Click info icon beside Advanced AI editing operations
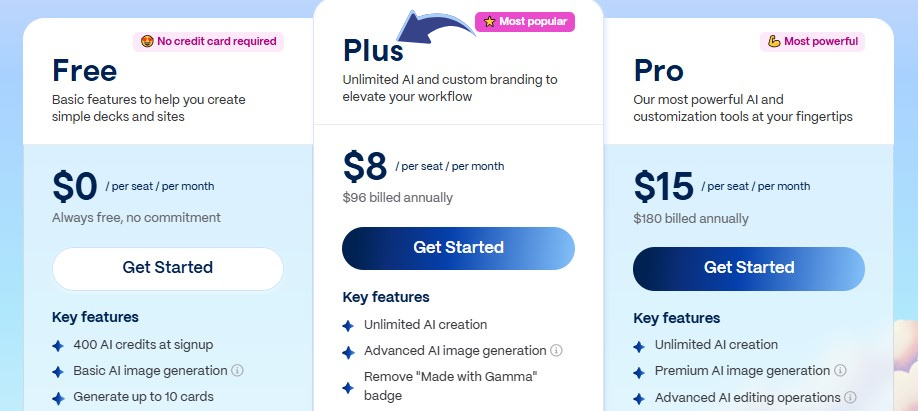918x411 pixels. point(848,398)
